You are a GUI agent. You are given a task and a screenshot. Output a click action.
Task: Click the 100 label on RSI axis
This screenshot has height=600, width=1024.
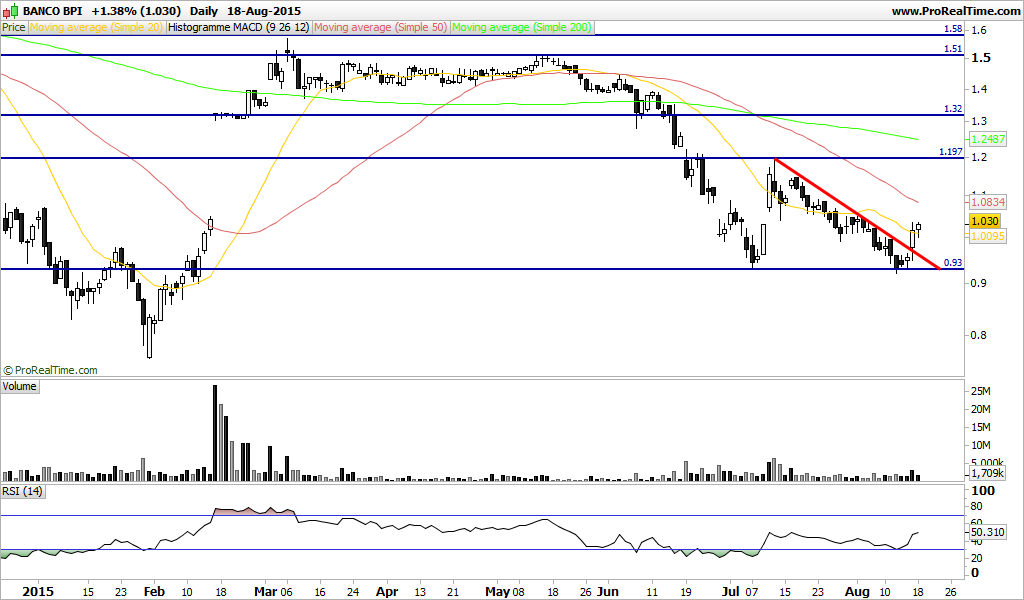click(984, 490)
